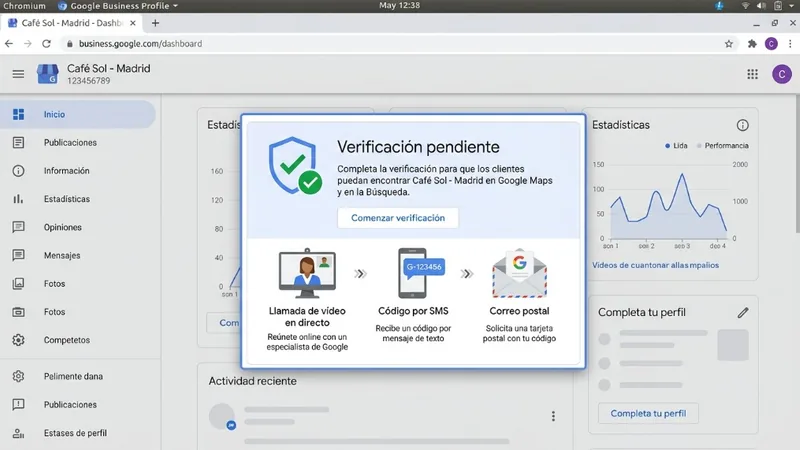Click the second Fotos camera icon
The height and width of the screenshot is (450, 800).
[x=18, y=312]
